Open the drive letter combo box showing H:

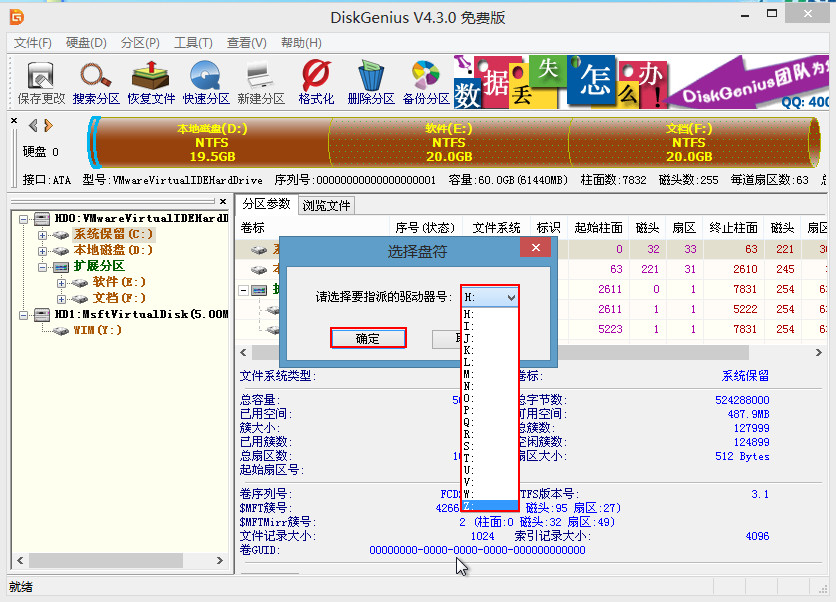(489, 297)
